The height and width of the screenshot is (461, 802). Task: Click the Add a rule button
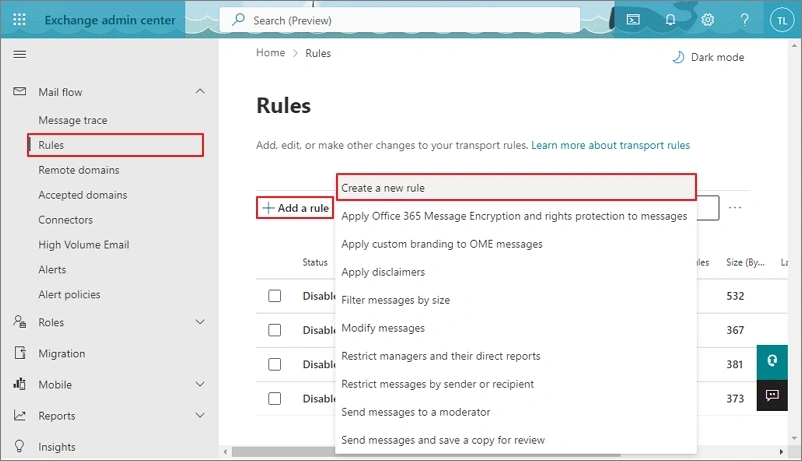tap(295, 208)
